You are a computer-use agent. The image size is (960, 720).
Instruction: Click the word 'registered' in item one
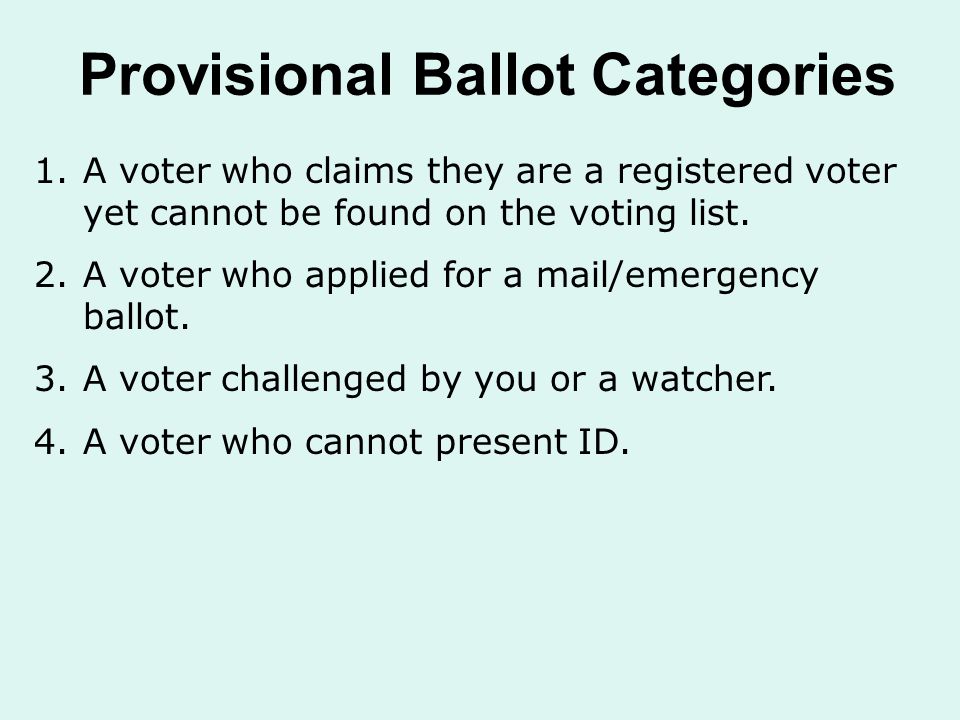pyautogui.click(x=705, y=173)
